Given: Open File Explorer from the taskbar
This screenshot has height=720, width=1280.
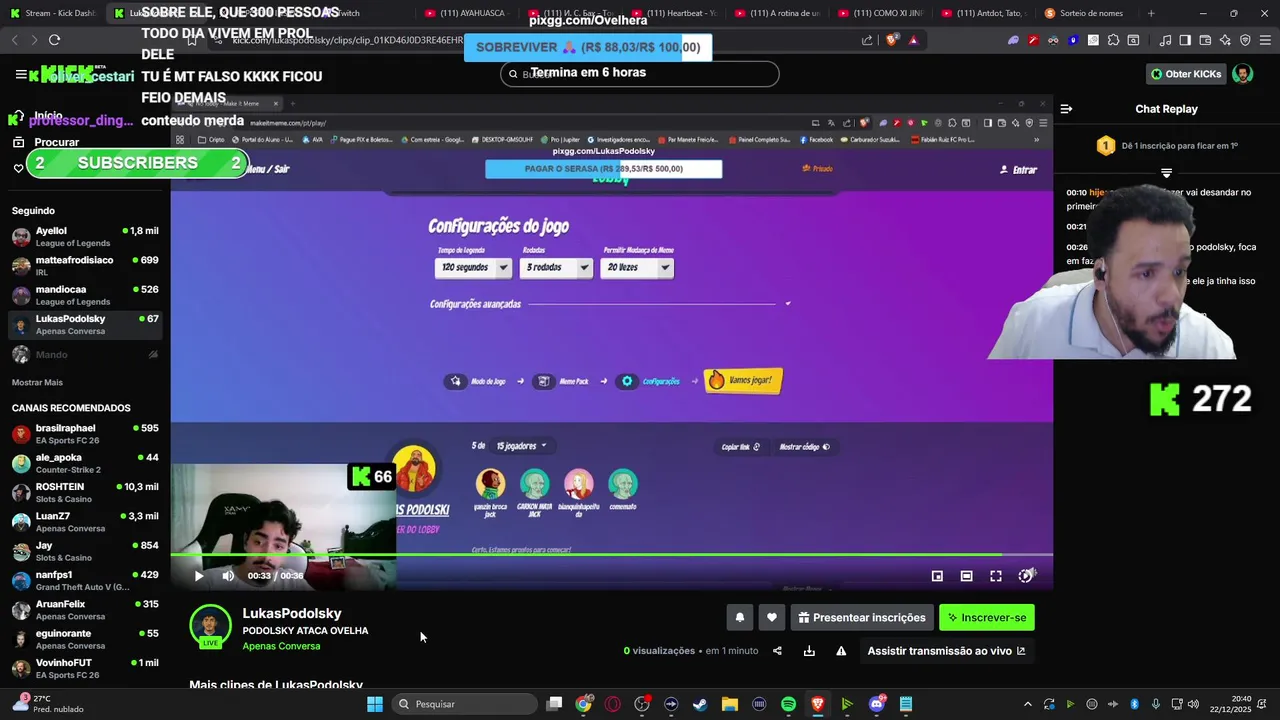Looking at the screenshot, I should click(x=729, y=704).
